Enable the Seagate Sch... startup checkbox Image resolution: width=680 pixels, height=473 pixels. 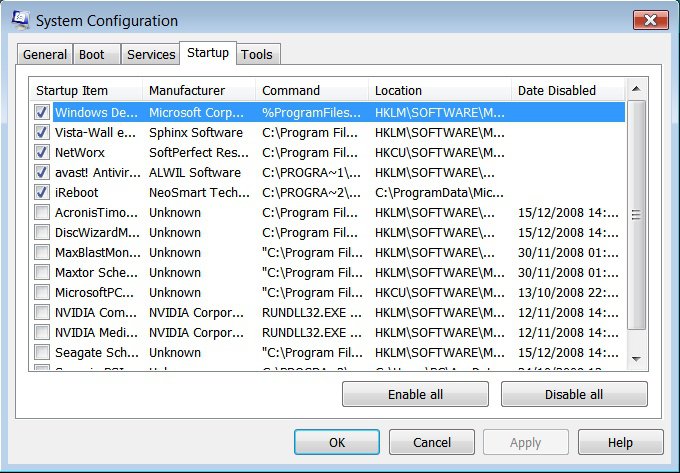pos(42,352)
